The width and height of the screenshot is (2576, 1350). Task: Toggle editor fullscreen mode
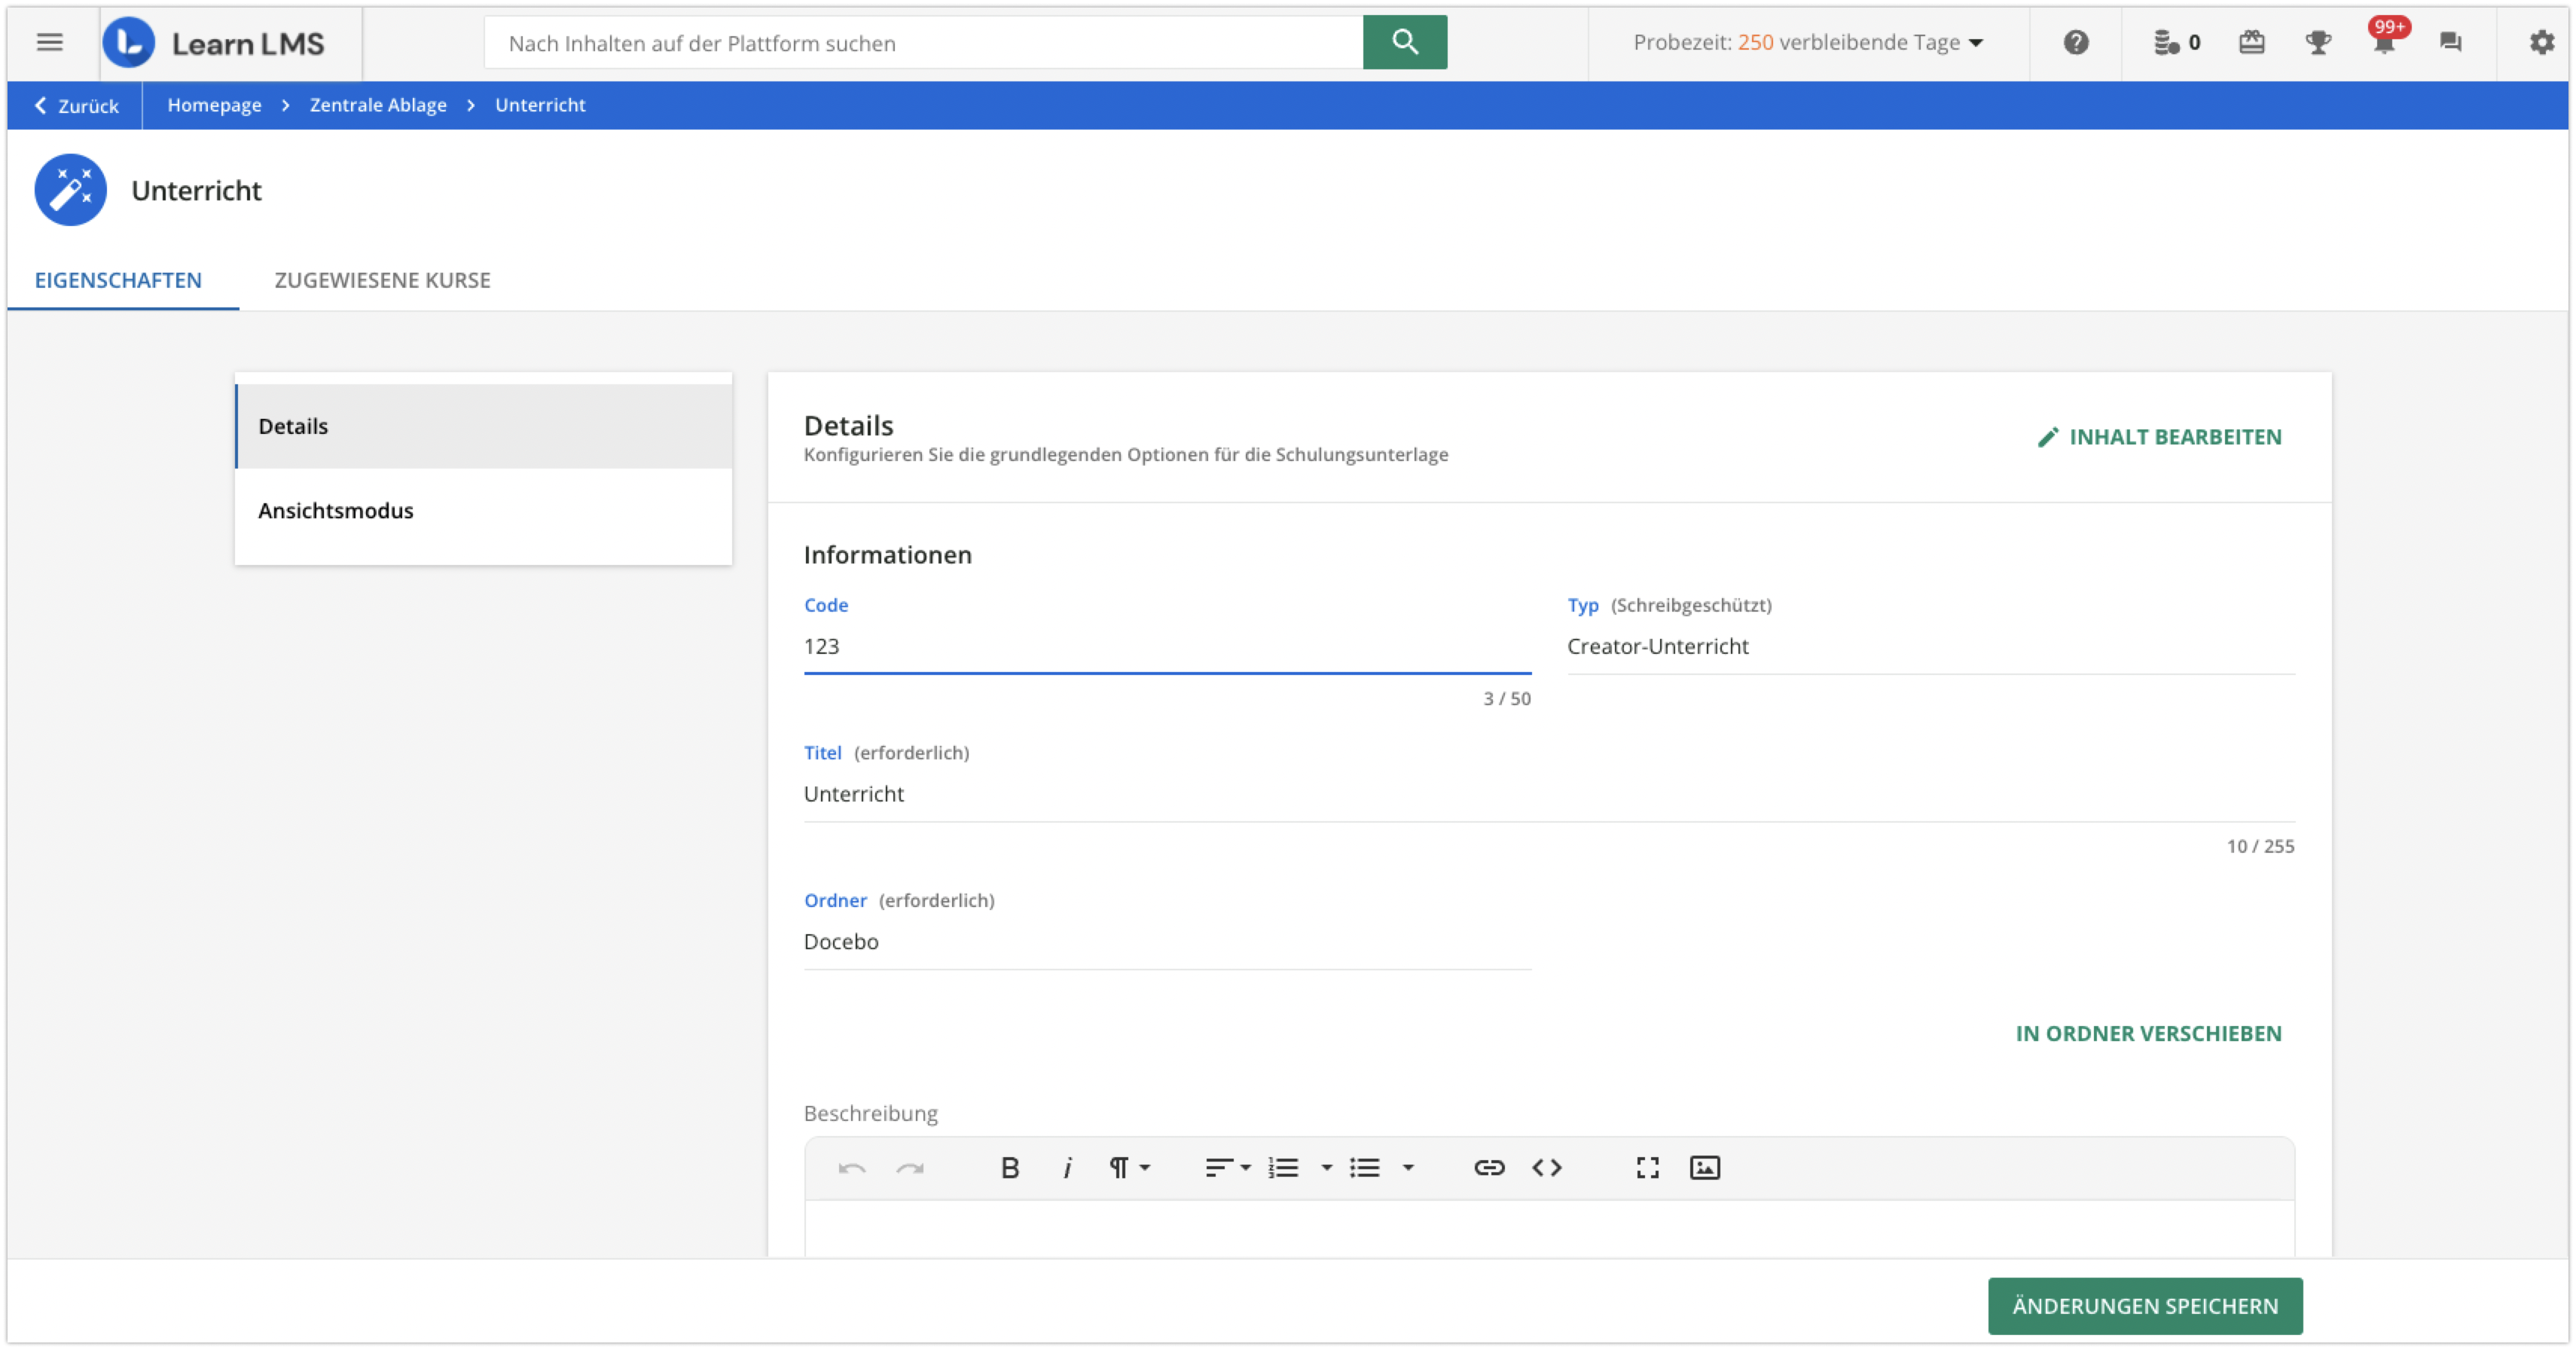1647,1167
